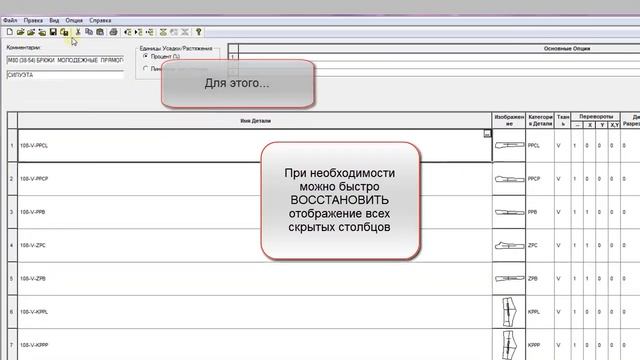Screen dimensions: 640x360
Task: Select piece name 100-V-ZPC
Action: [33, 245]
